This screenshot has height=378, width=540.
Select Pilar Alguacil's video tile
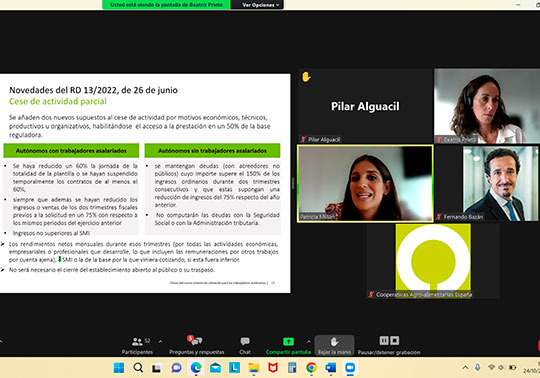tap(365, 106)
